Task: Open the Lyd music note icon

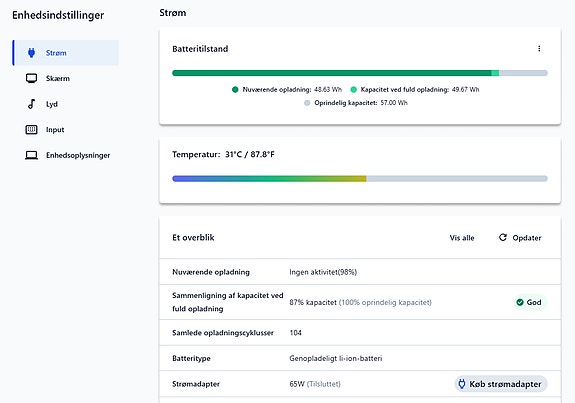Action: pos(32,104)
